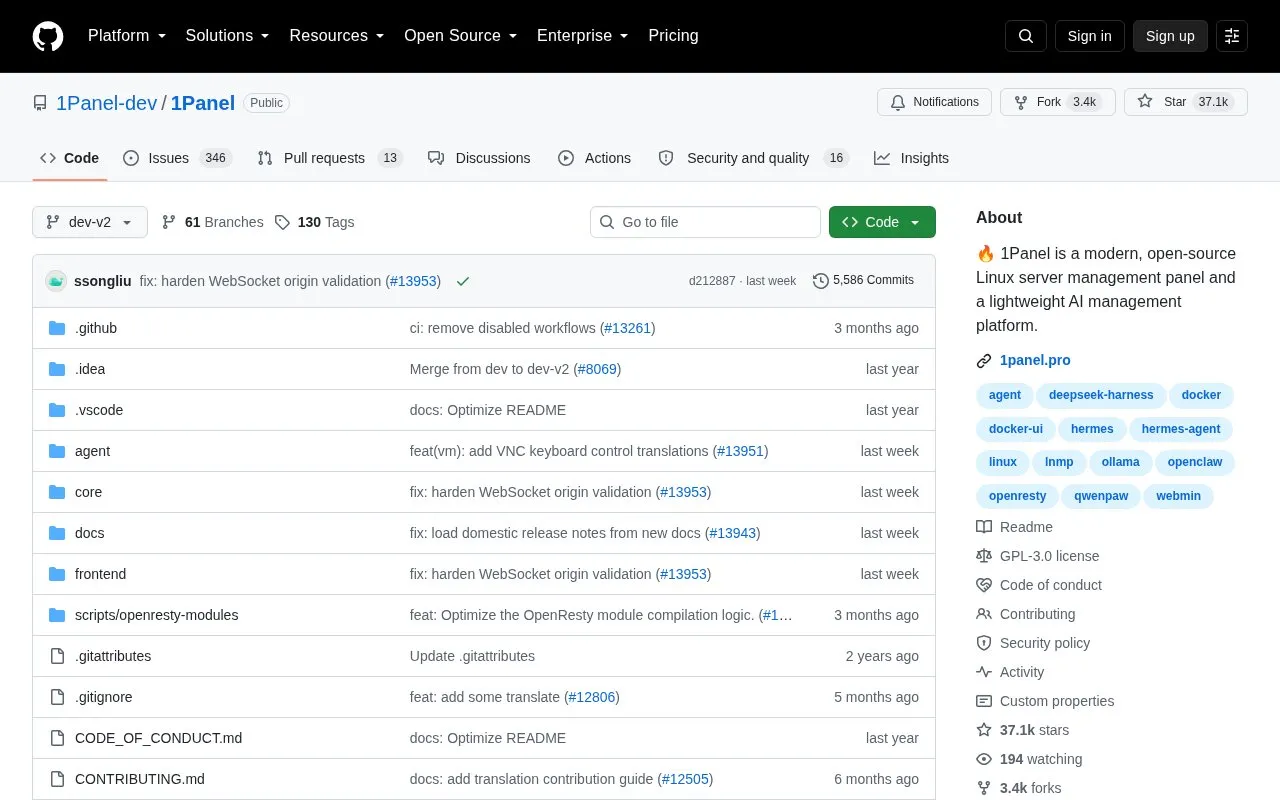Click the Sign up button
This screenshot has width=1280, height=800.
pos(1170,36)
